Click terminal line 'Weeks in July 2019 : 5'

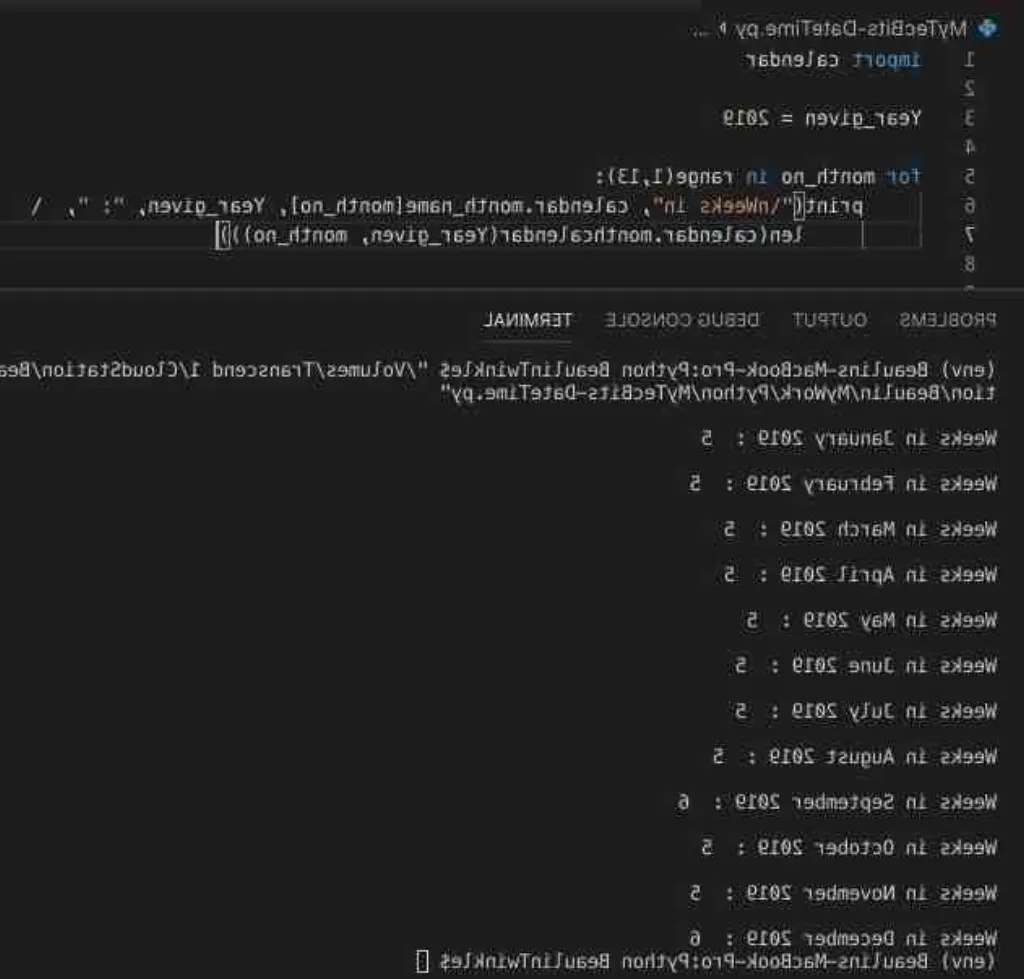point(865,711)
